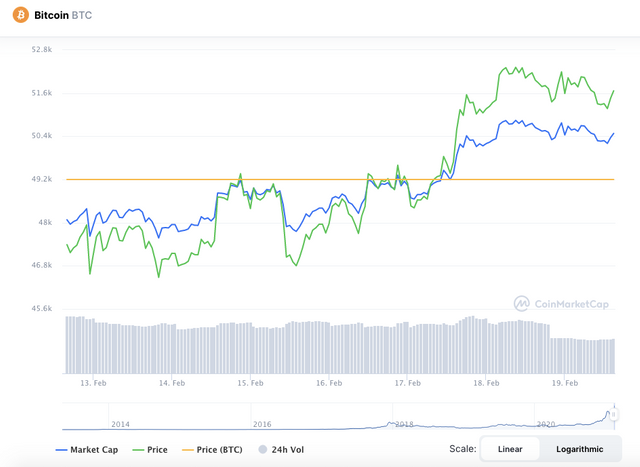Click the 18. Feb date axis label
The width and height of the screenshot is (640, 467).
(486, 383)
